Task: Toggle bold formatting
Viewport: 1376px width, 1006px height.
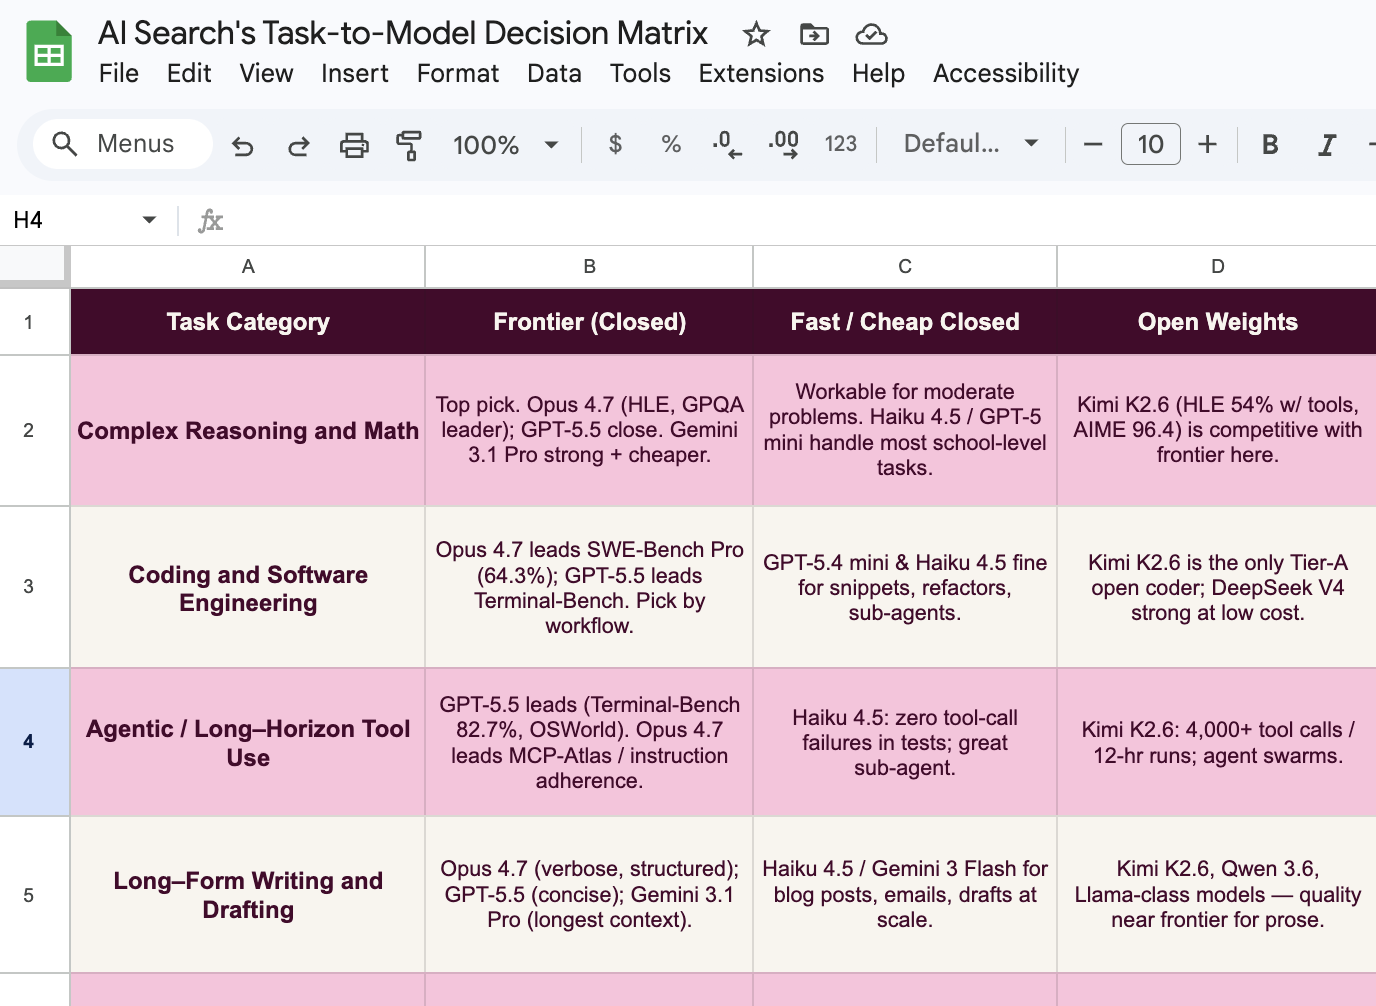Action: [1270, 144]
